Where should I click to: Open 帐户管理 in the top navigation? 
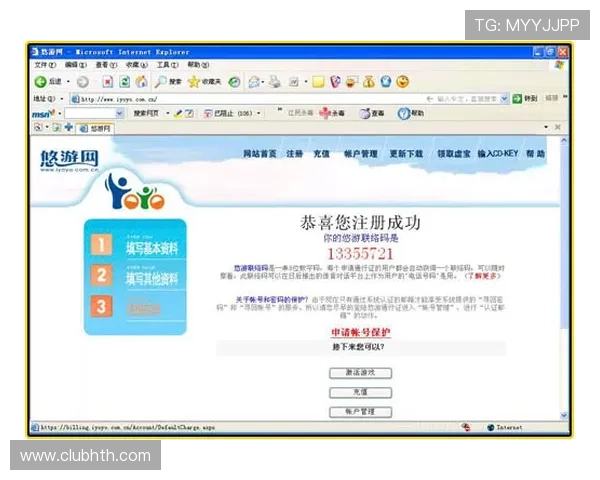pyautogui.click(x=360, y=154)
